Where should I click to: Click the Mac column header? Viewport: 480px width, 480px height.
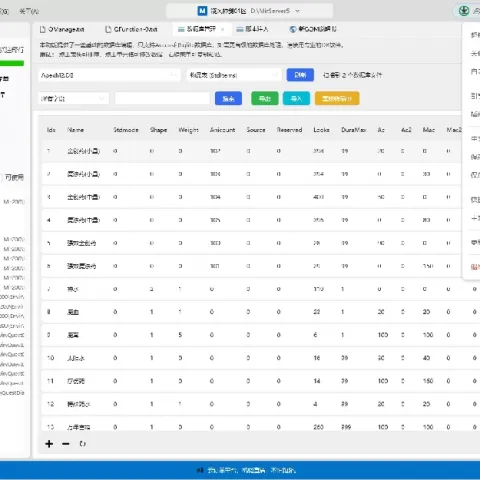tap(429, 130)
